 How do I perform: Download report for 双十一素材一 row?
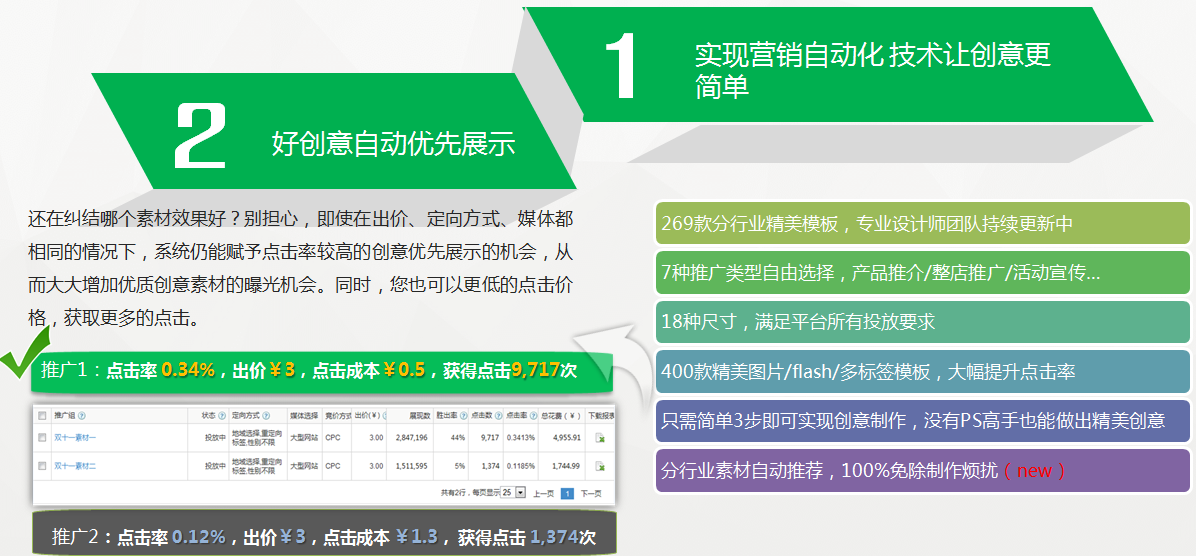tap(600, 438)
